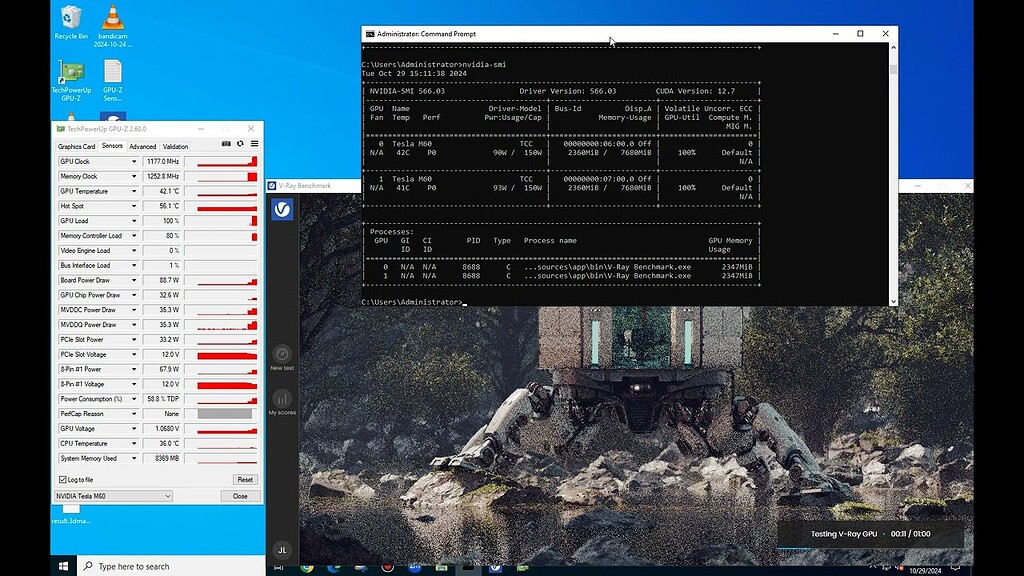Viewport: 1024px width, 576px height.
Task: Launch bandicam from the desktop shortcut
Action: pyautogui.click(x=112, y=20)
